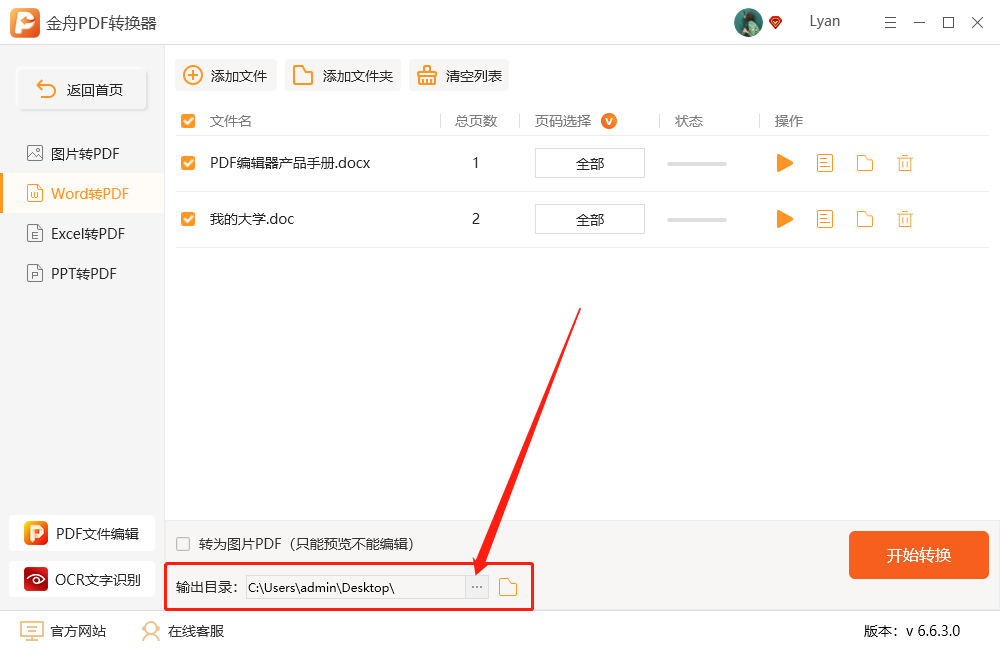The height and width of the screenshot is (650, 1000).
Task: Visit 官方网站 link
Action: tap(63, 631)
